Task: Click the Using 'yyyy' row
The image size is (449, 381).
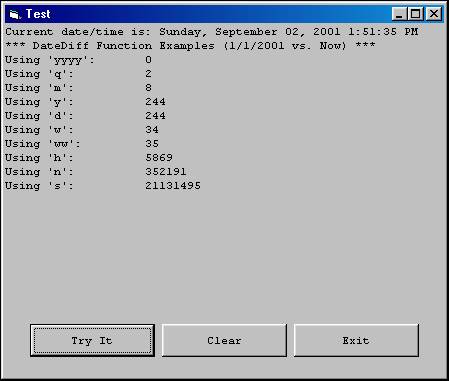Action: (x=78, y=60)
